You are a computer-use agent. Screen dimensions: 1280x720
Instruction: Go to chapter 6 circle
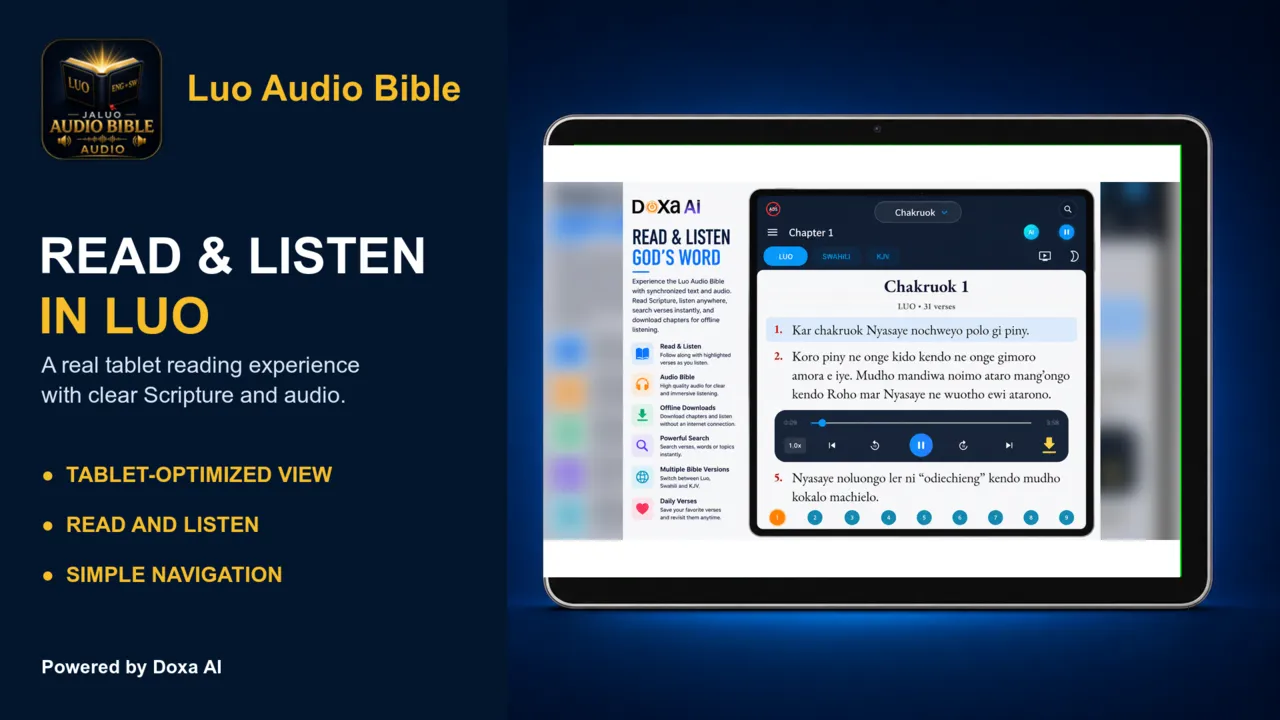point(960,517)
